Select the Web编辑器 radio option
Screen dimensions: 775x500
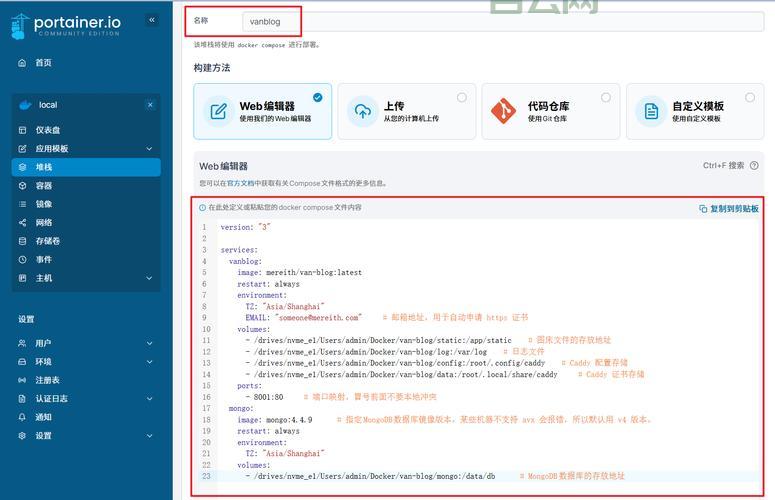point(318,97)
